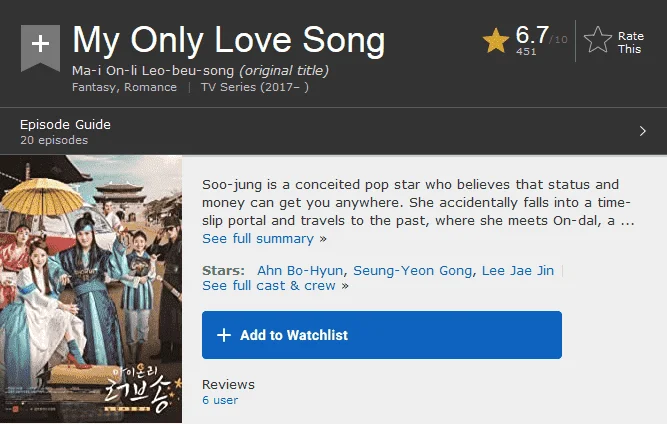The height and width of the screenshot is (424, 667).
Task: Open the 20 episodes list
Action: [54, 140]
